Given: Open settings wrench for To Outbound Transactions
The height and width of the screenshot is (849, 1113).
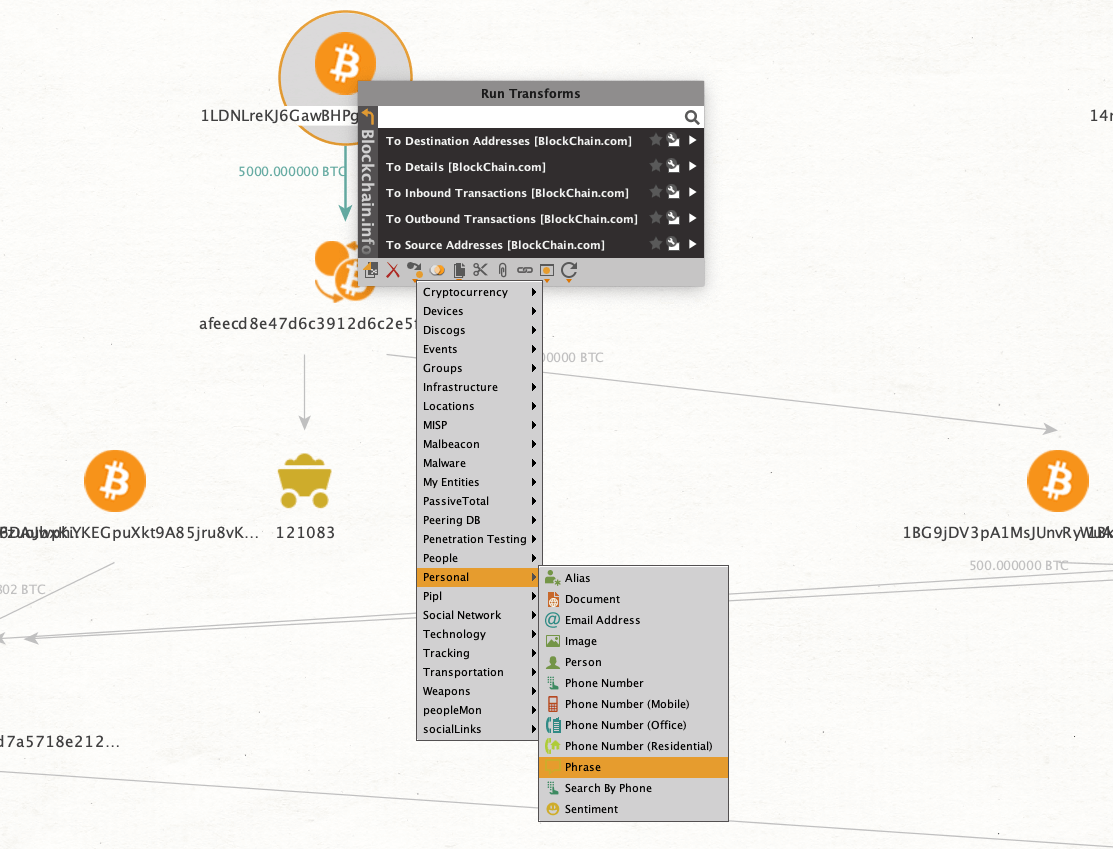Looking at the screenshot, I should [x=673, y=218].
